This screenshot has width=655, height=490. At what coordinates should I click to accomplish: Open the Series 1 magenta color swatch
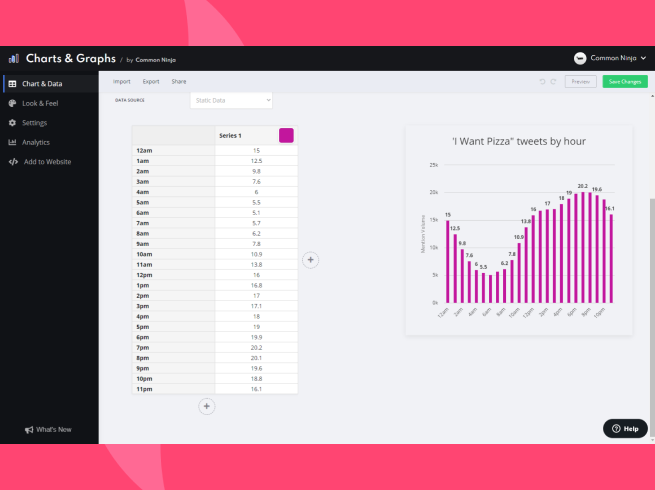click(x=286, y=135)
